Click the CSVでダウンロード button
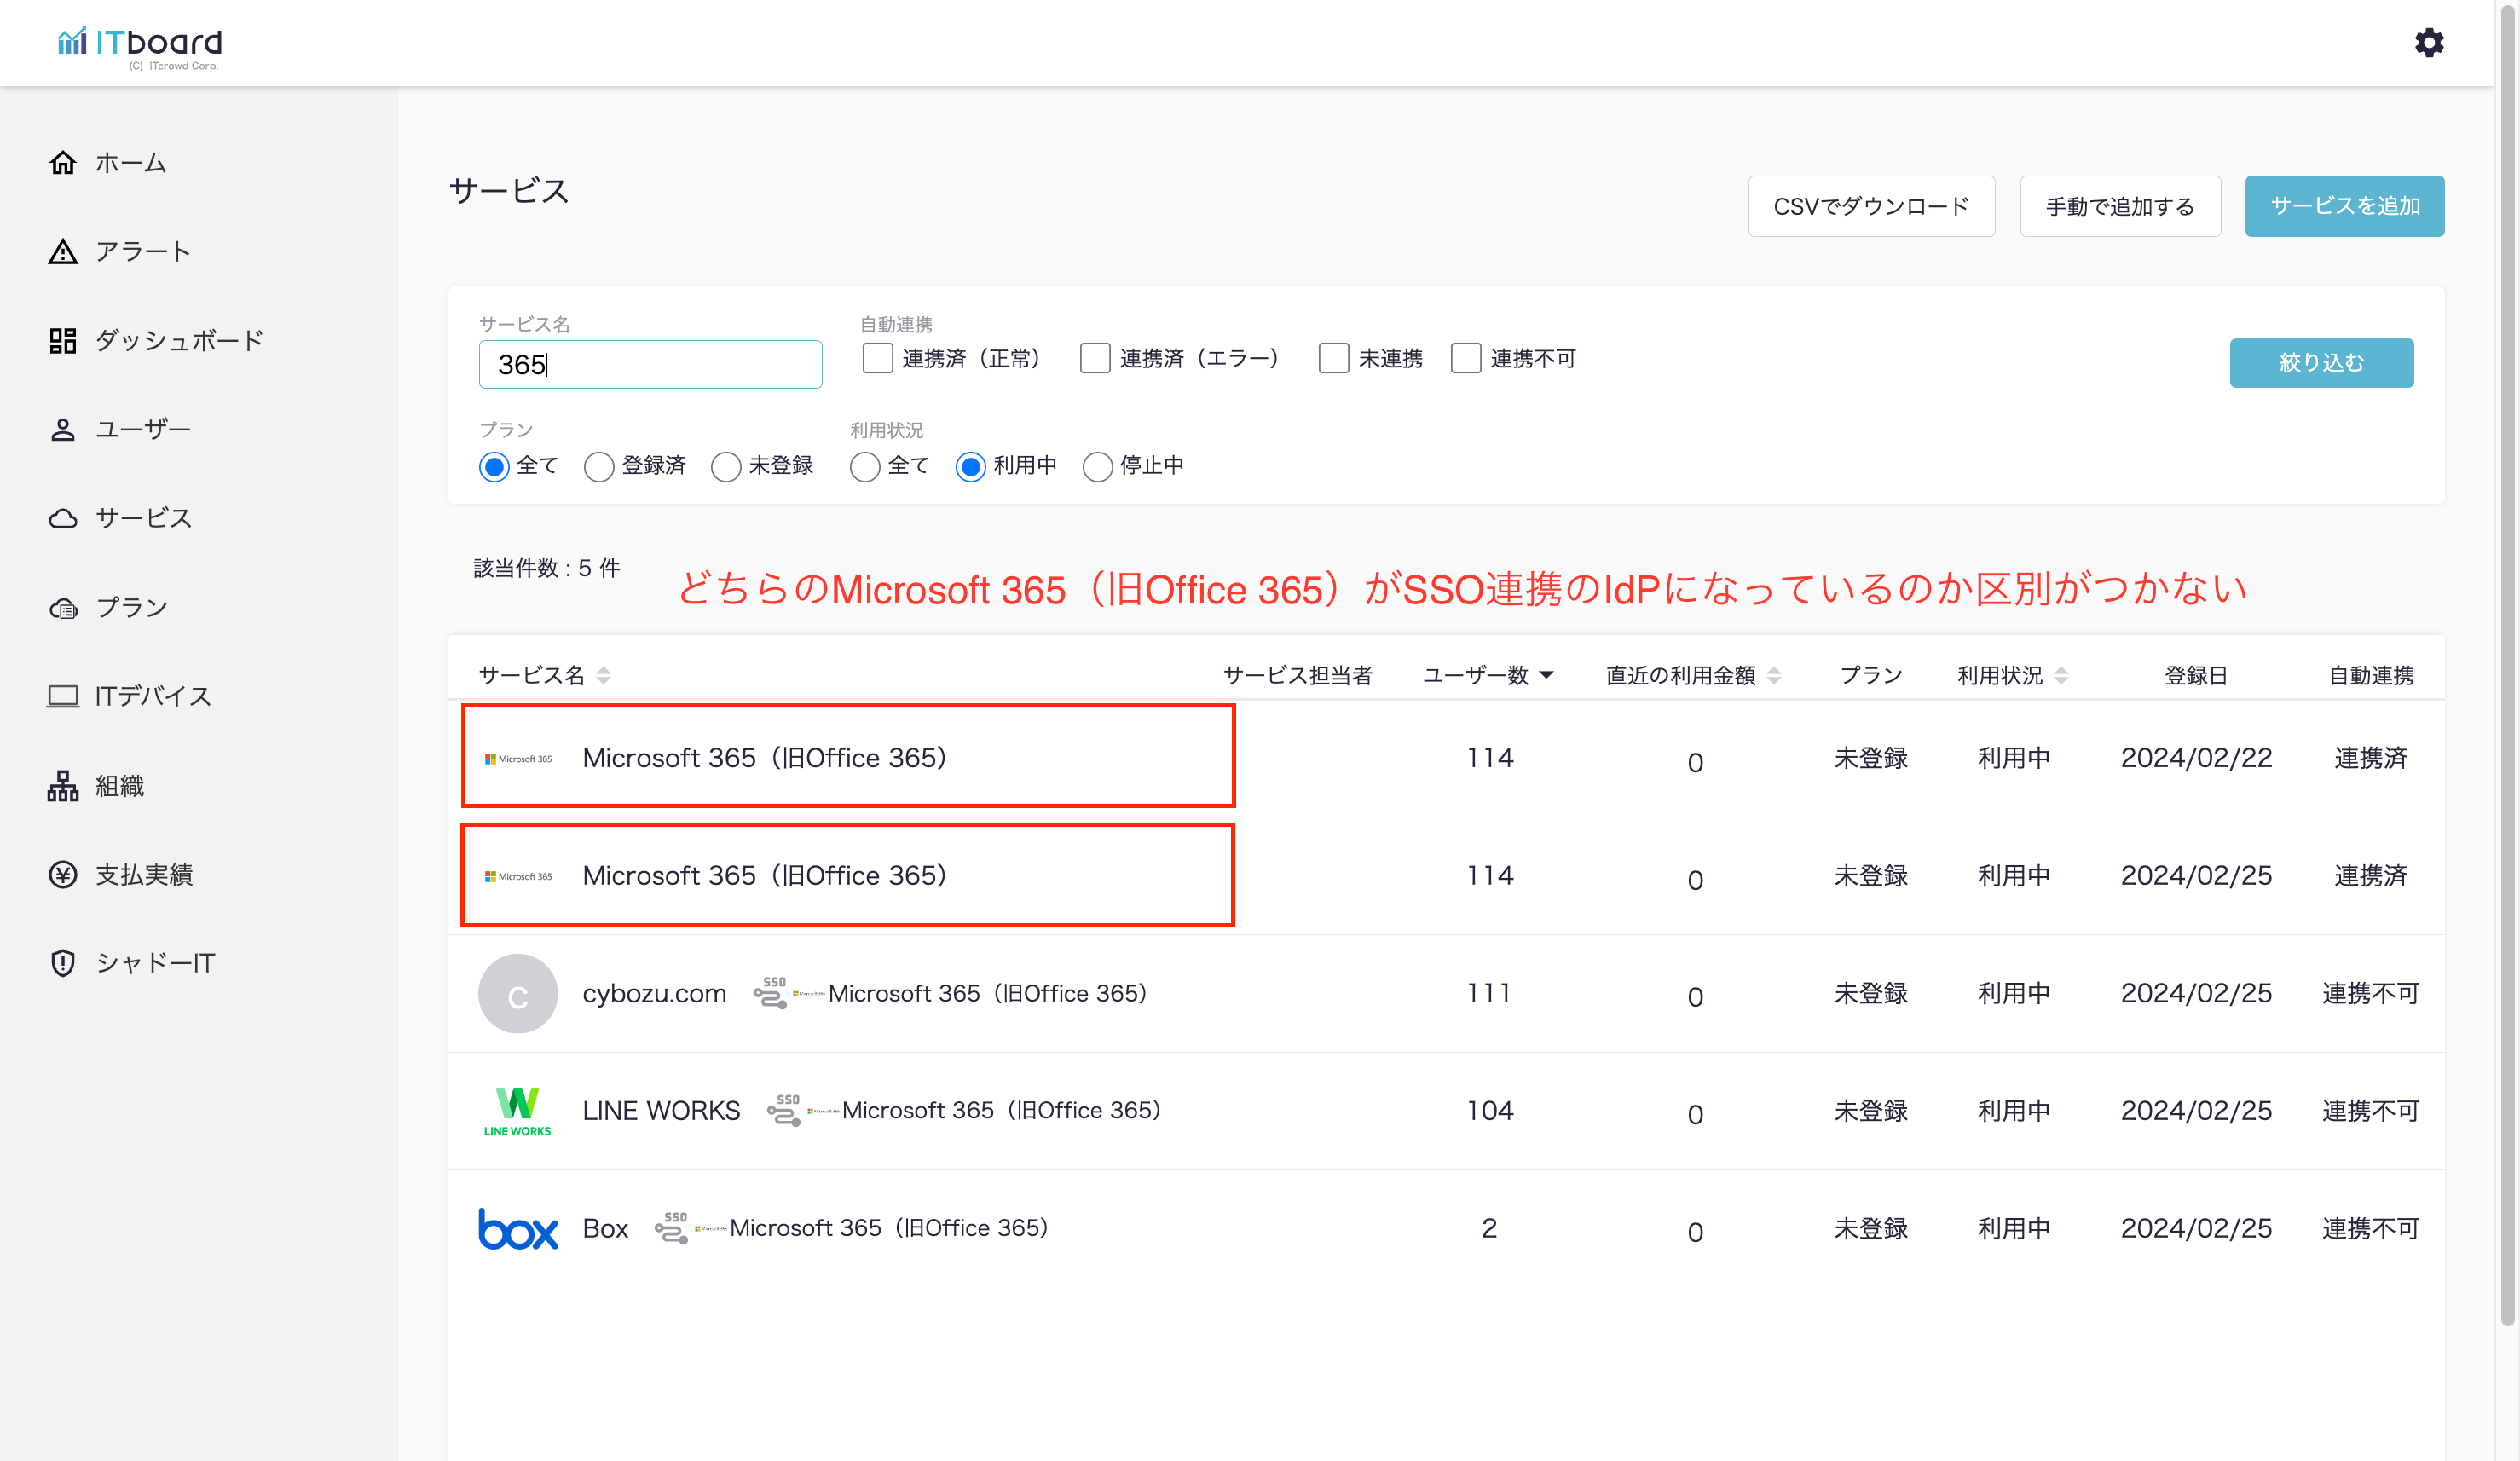Image resolution: width=2520 pixels, height=1461 pixels. pos(1870,206)
